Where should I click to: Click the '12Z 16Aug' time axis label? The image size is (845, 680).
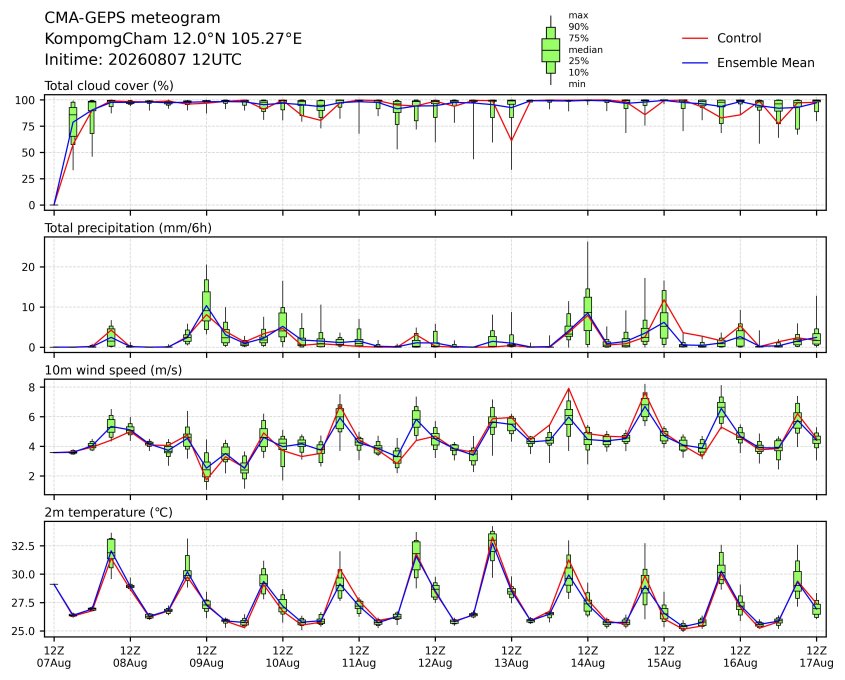point(740,656)
